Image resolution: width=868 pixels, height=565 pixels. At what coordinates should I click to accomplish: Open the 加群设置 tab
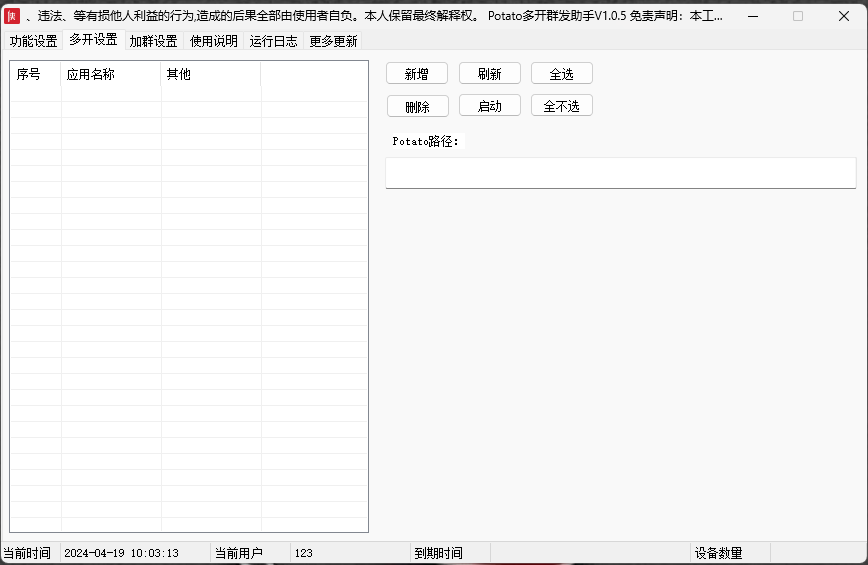(x=153, y=41)
